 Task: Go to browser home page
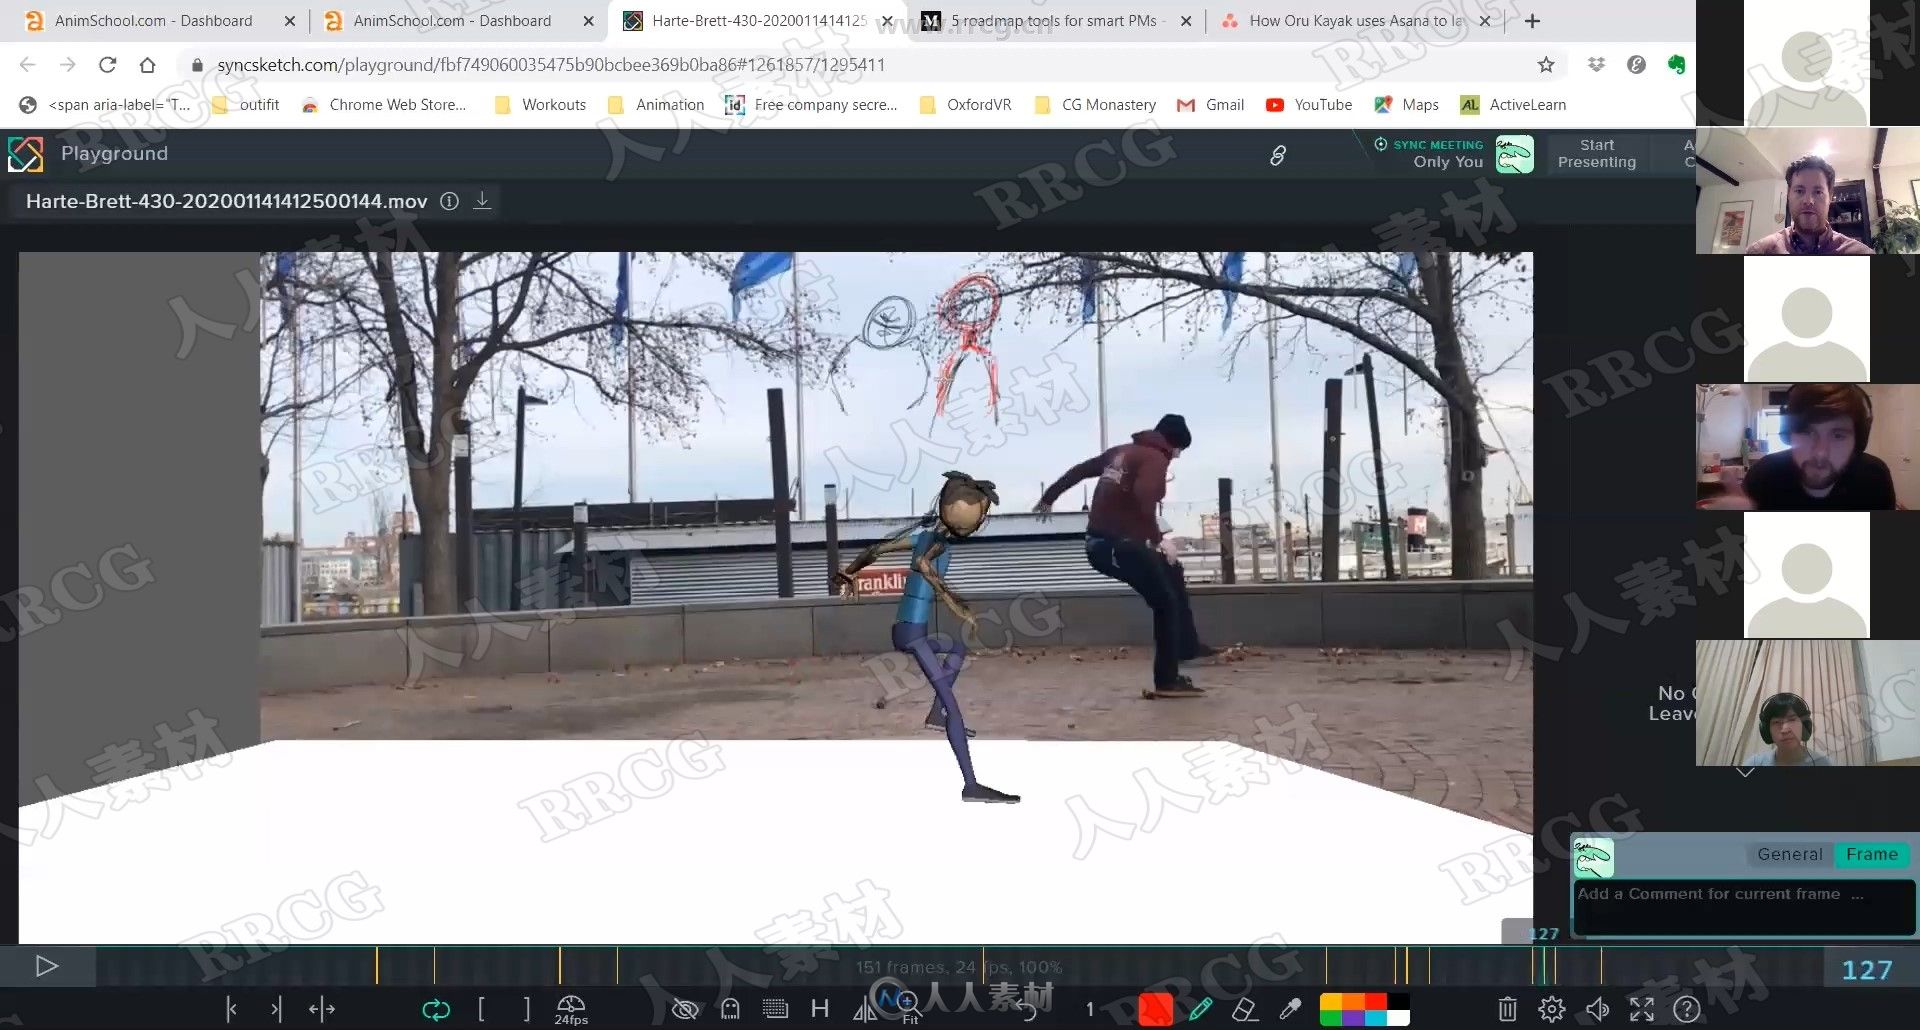point(147,65)
